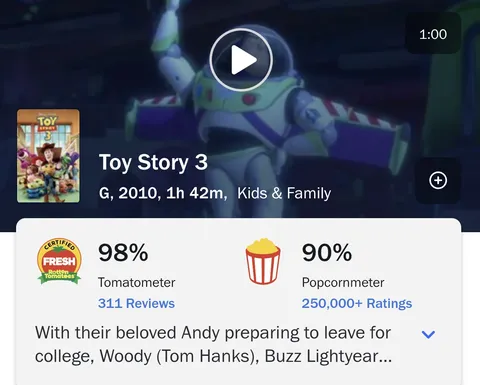
Task: Click the 98% Tomatometer score
Action: 123,252
